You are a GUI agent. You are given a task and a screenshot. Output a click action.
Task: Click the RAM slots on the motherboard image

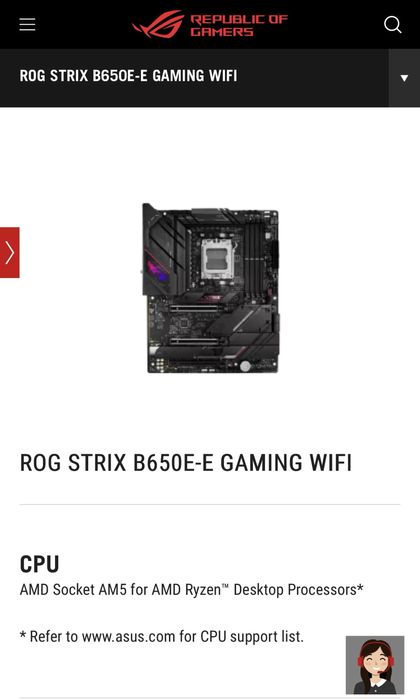256,254
